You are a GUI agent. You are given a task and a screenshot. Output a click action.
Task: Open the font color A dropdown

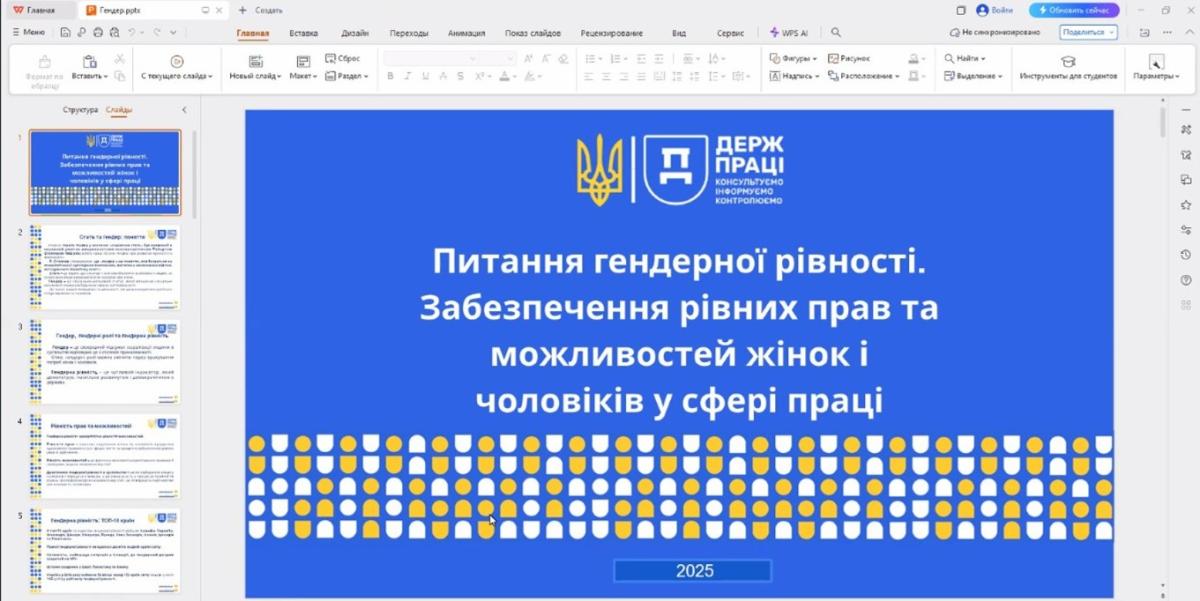(508, 76)
